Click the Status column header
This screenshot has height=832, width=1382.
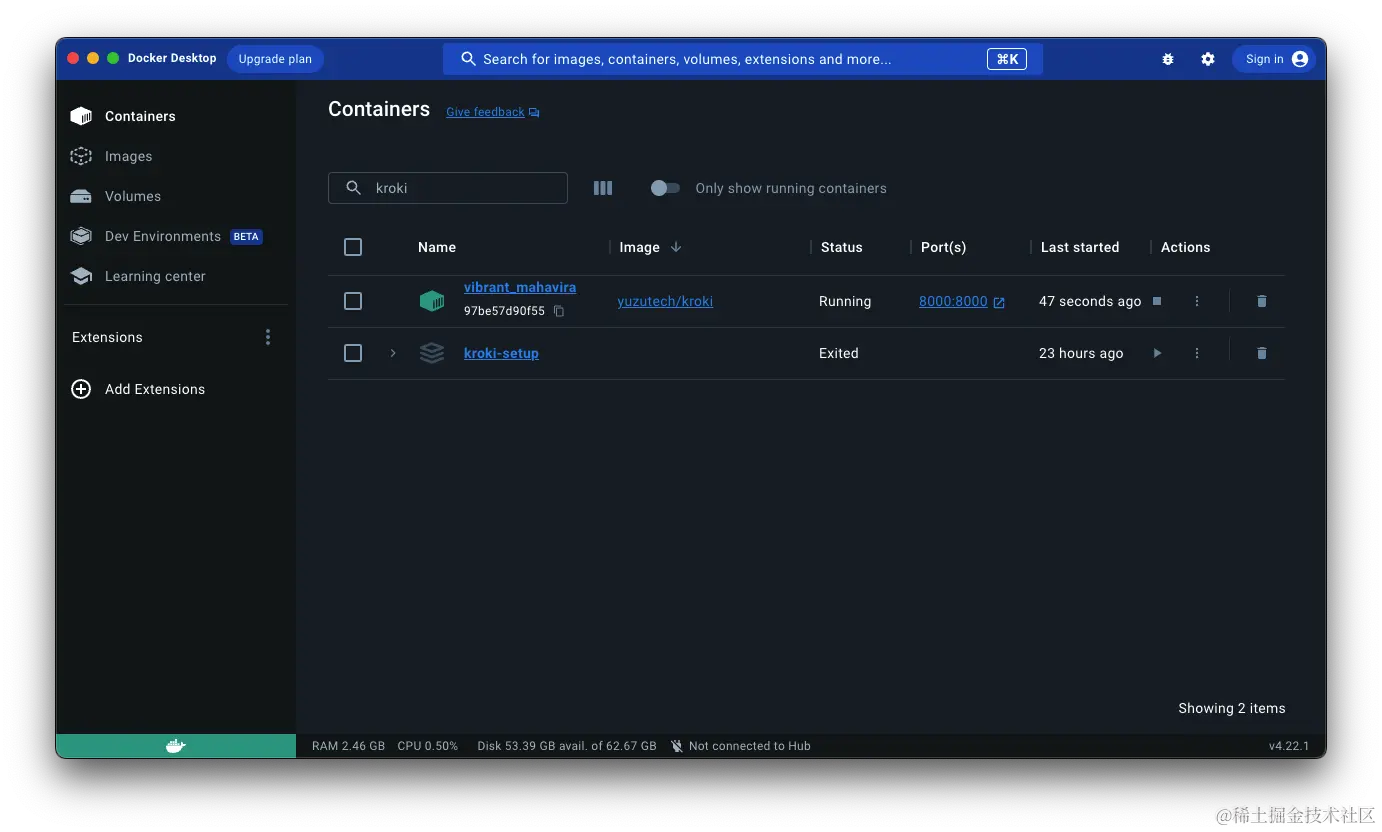(841, 247)
